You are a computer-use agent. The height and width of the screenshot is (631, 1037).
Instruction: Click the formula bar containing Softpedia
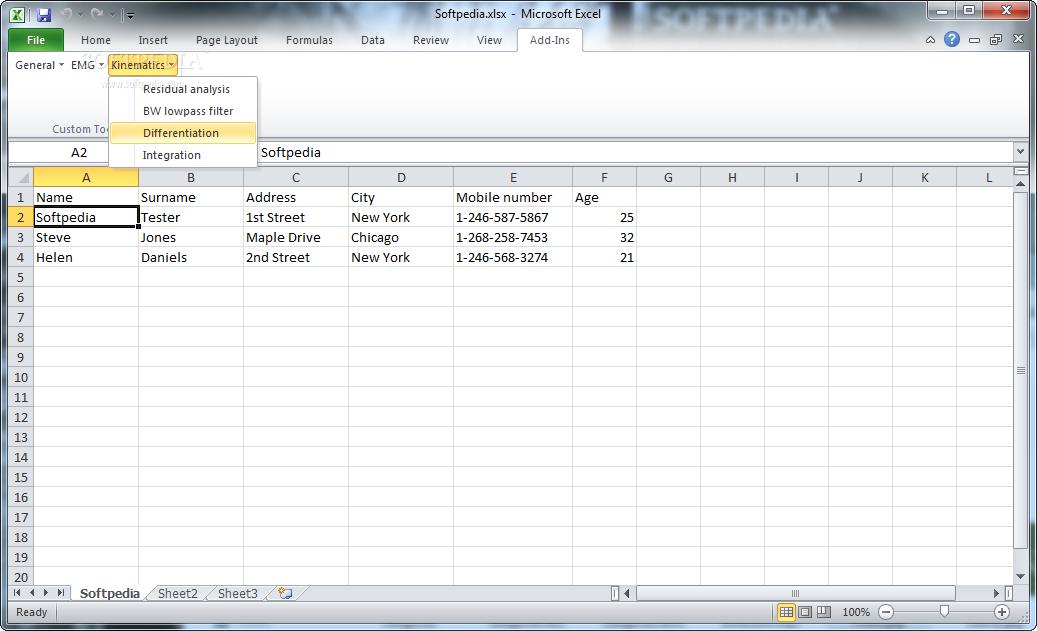click(x=635, y=153)
